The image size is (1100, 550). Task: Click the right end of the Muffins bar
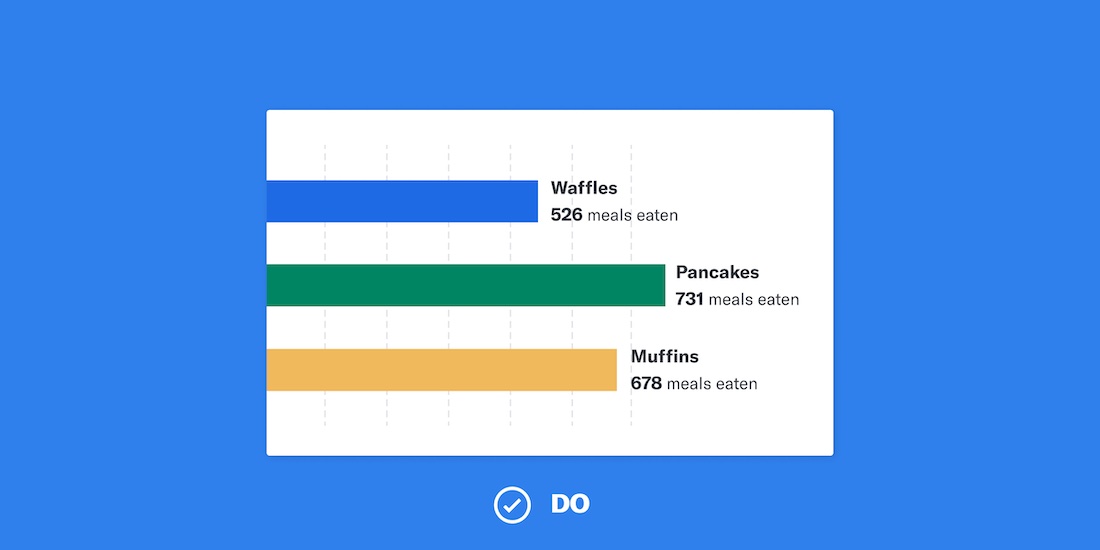click(612, 370)
